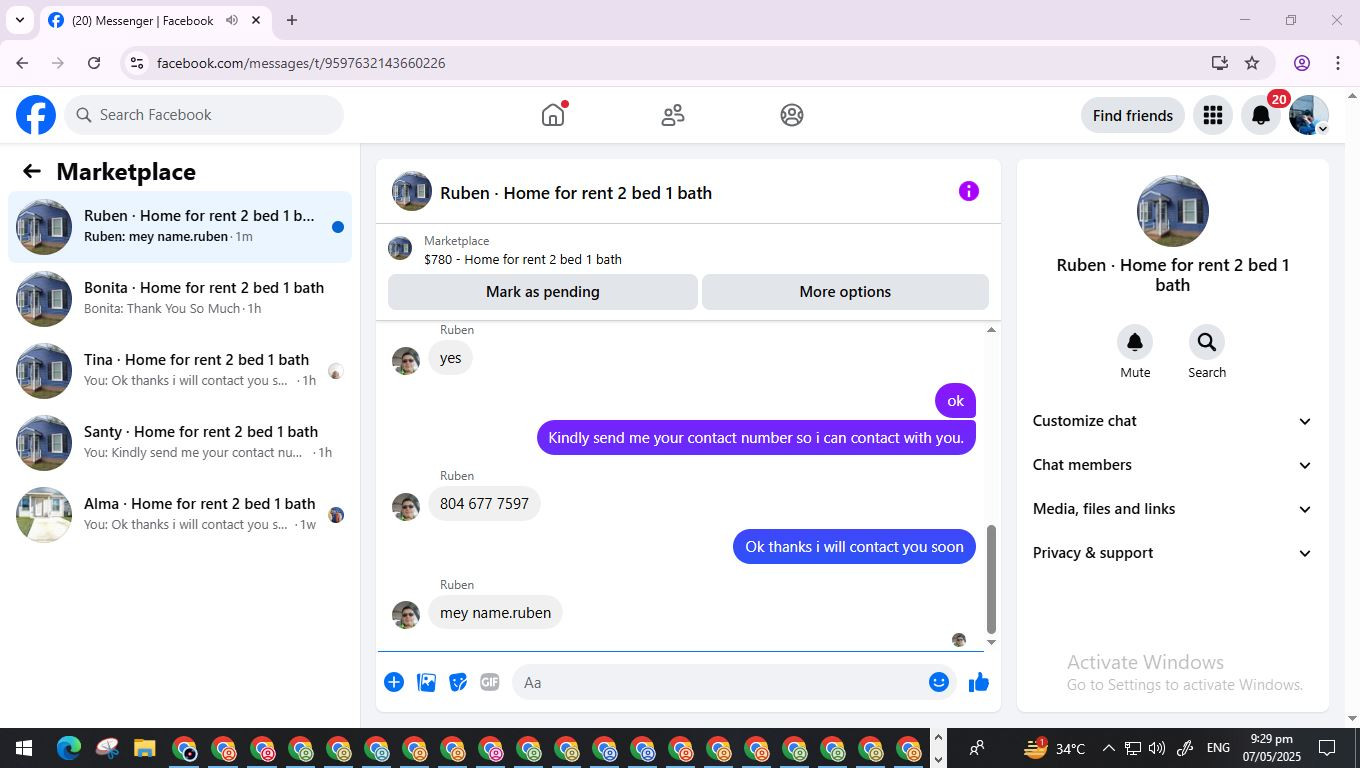Image resolution: width=1360 pixels, height=768 pixels.
Task: Open the account profile picture menu
Action: 1308,116
